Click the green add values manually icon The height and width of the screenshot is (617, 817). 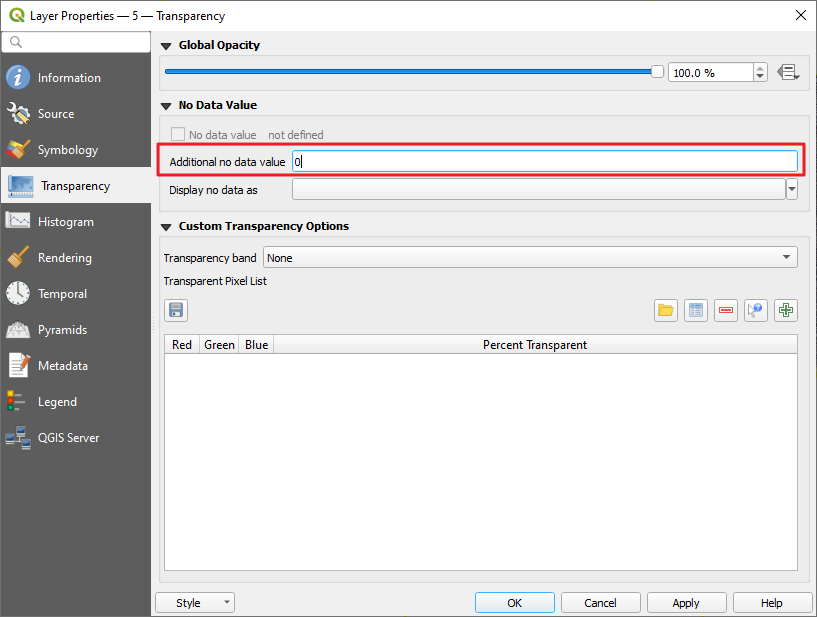(786, 310)
